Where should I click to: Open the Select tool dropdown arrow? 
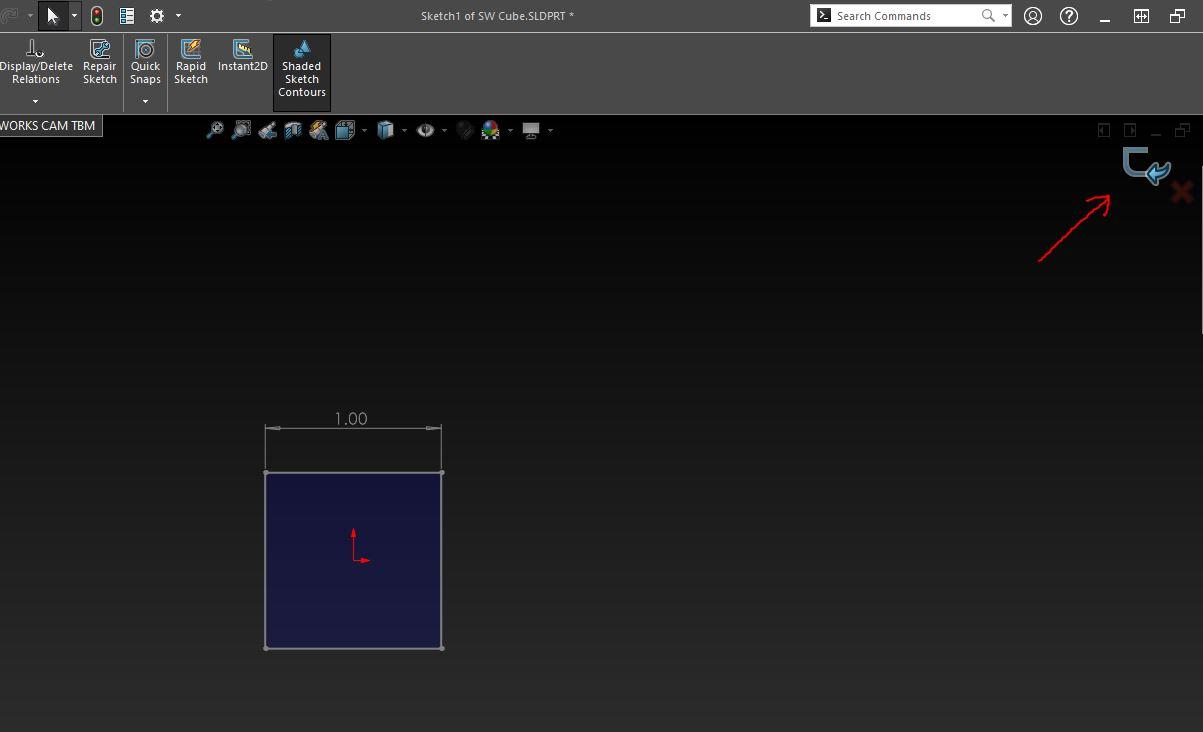(x=74, y=16)
